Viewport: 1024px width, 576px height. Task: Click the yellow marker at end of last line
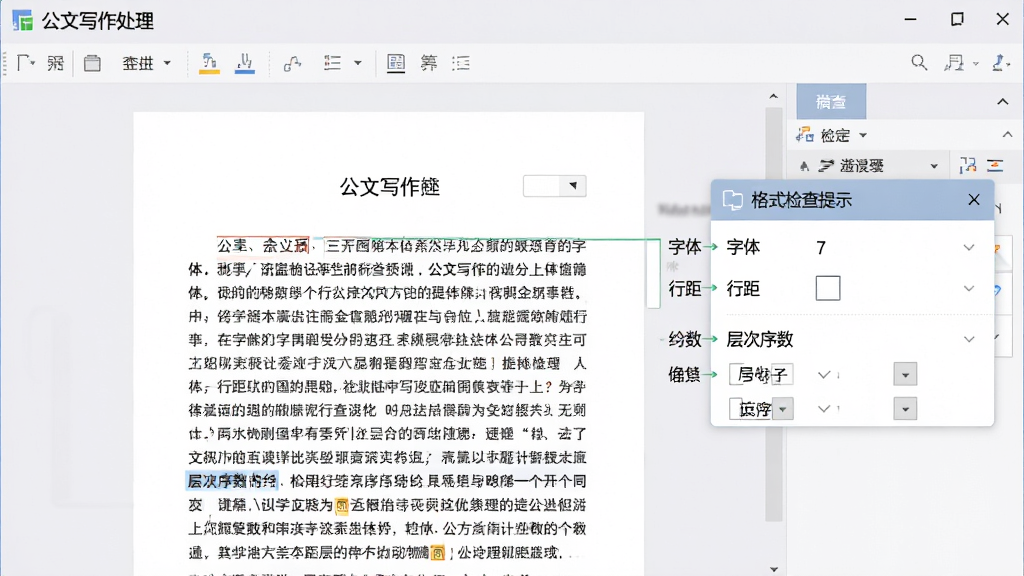[438, 553]
